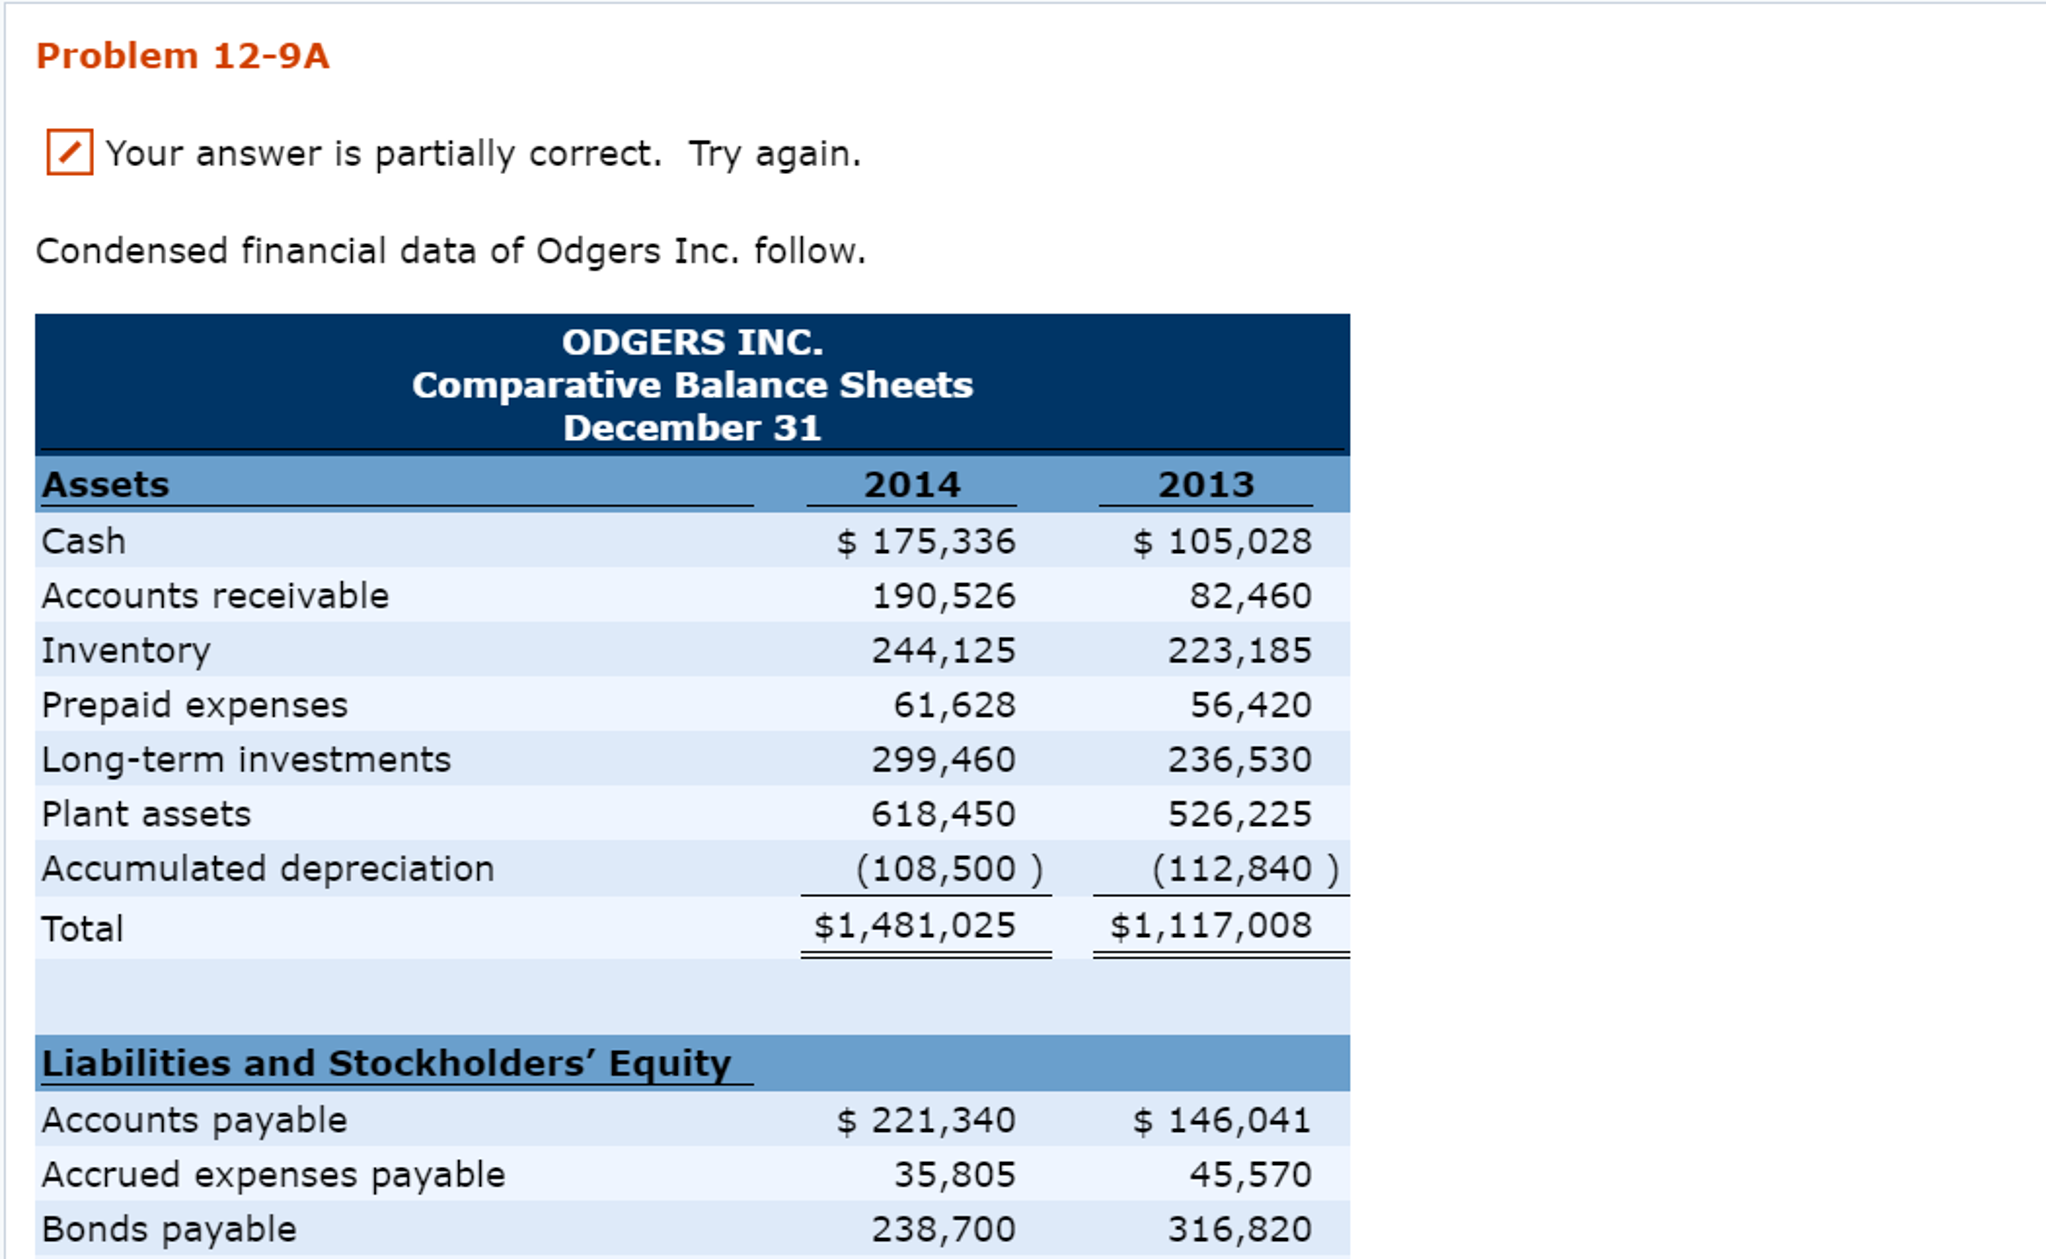Viewport: 2046px width, 1259px height.
Task: Click the partially correct pencil icon
Action: pos(69,152)
